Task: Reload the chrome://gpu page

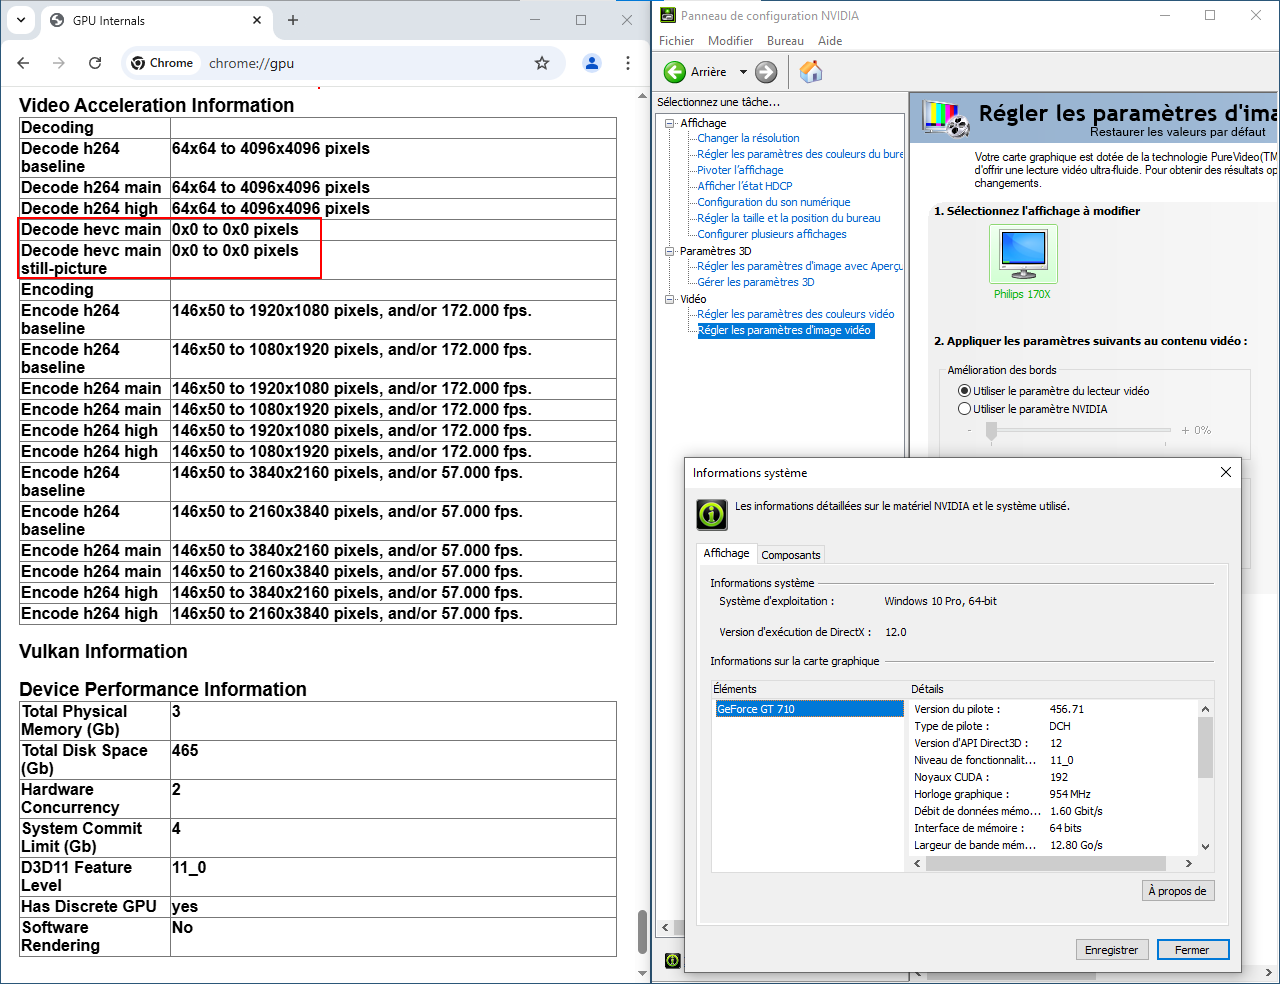Action: 95,63
